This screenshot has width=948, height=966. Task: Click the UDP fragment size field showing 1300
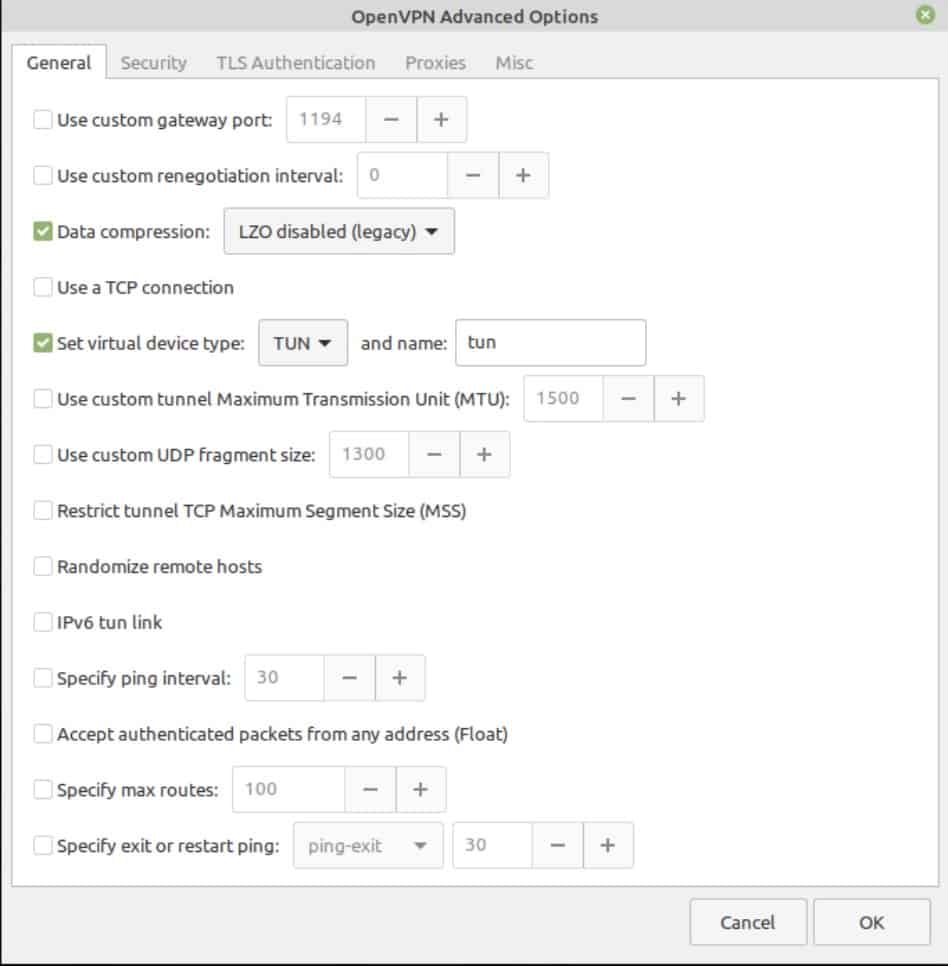pyautogui.click(x=369, y=455)
